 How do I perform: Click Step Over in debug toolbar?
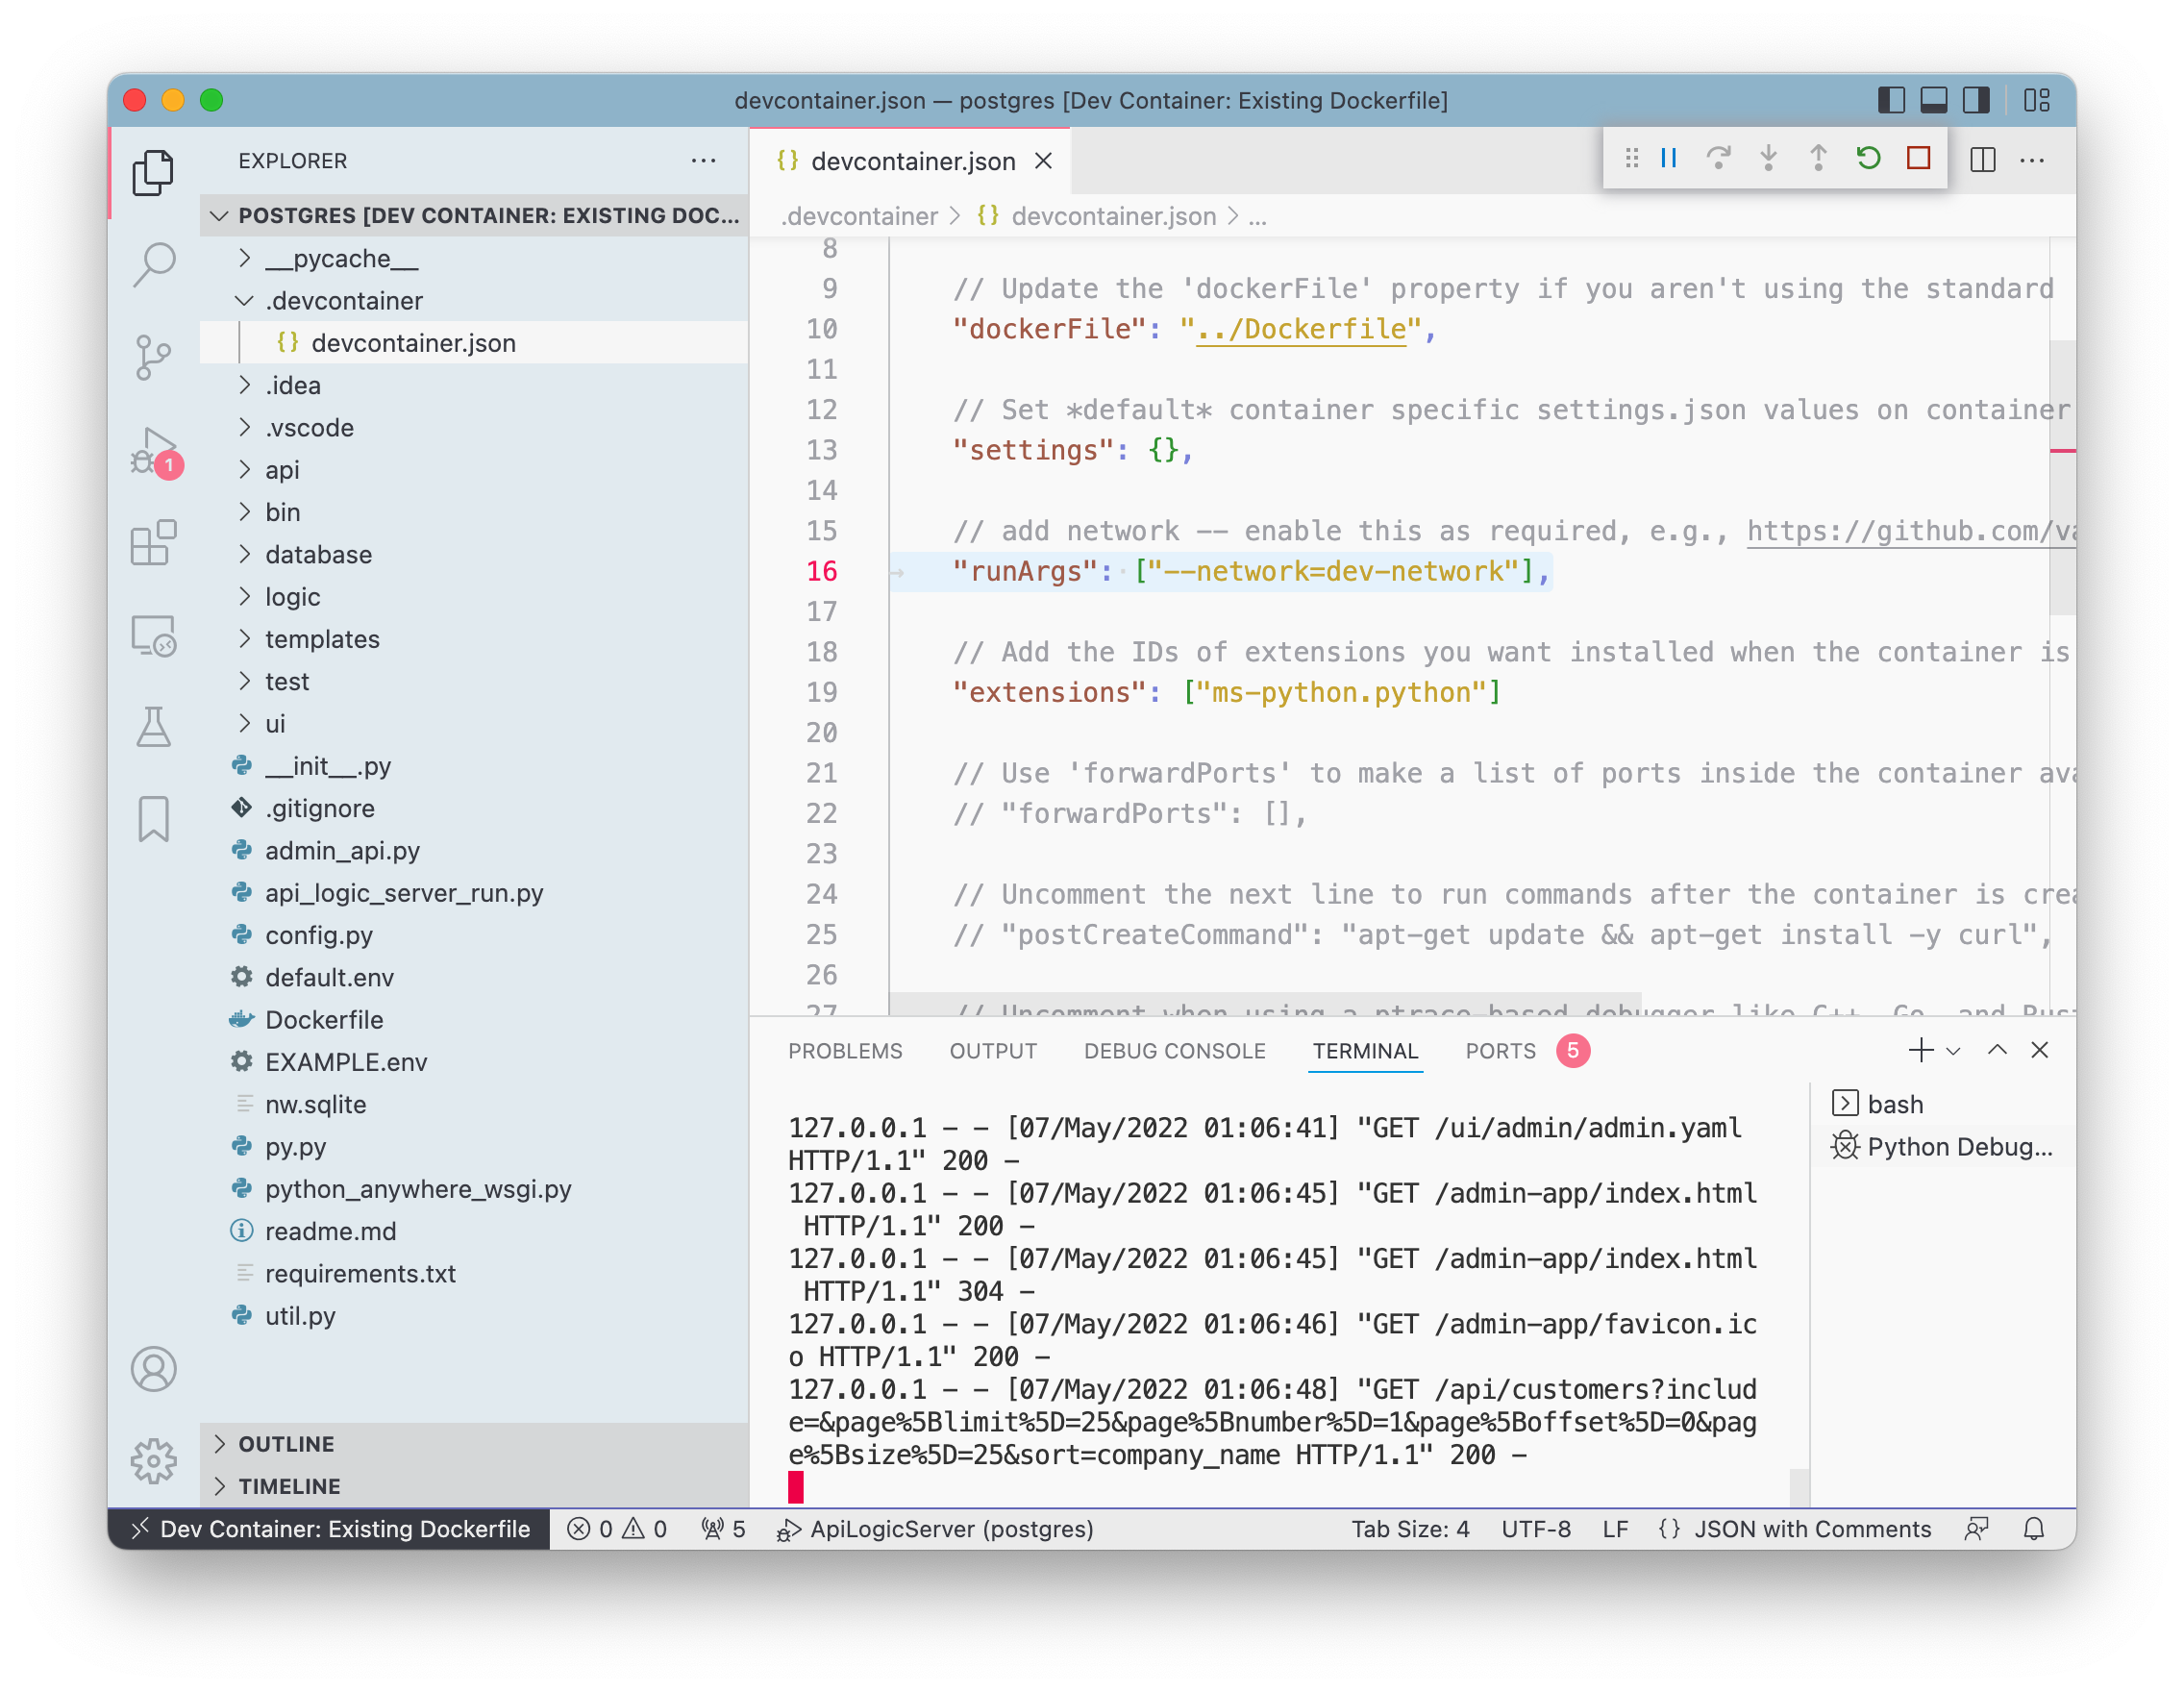(x=1718, y=158)
